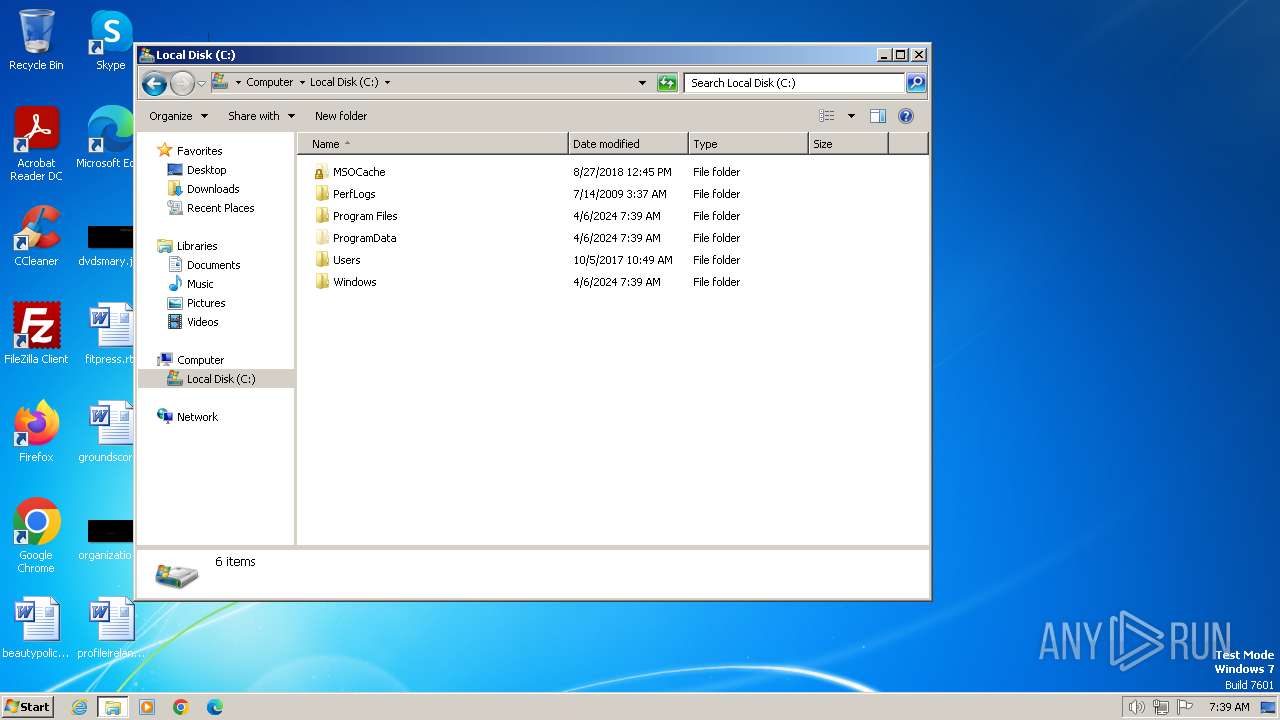Screen dimensions: 1280x720
Task: Sort by the Date modified column
Action: [x=628, y=144]
